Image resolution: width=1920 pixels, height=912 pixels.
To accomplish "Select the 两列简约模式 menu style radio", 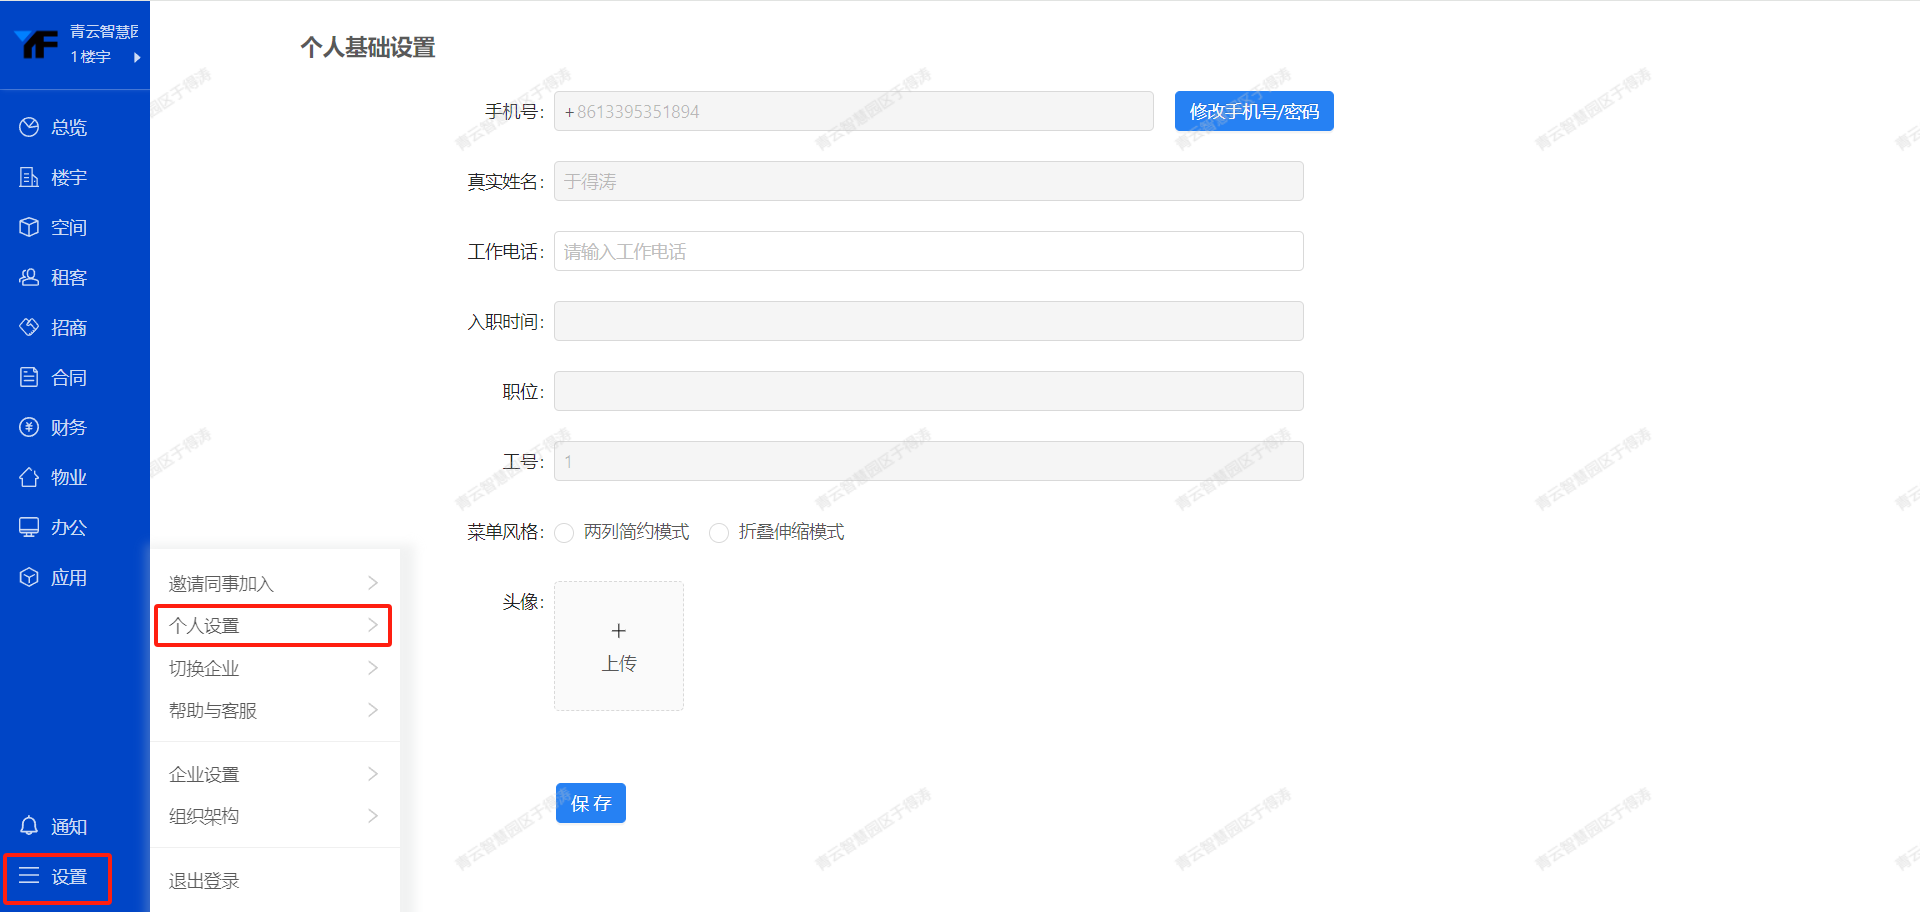I will (565, 533).
